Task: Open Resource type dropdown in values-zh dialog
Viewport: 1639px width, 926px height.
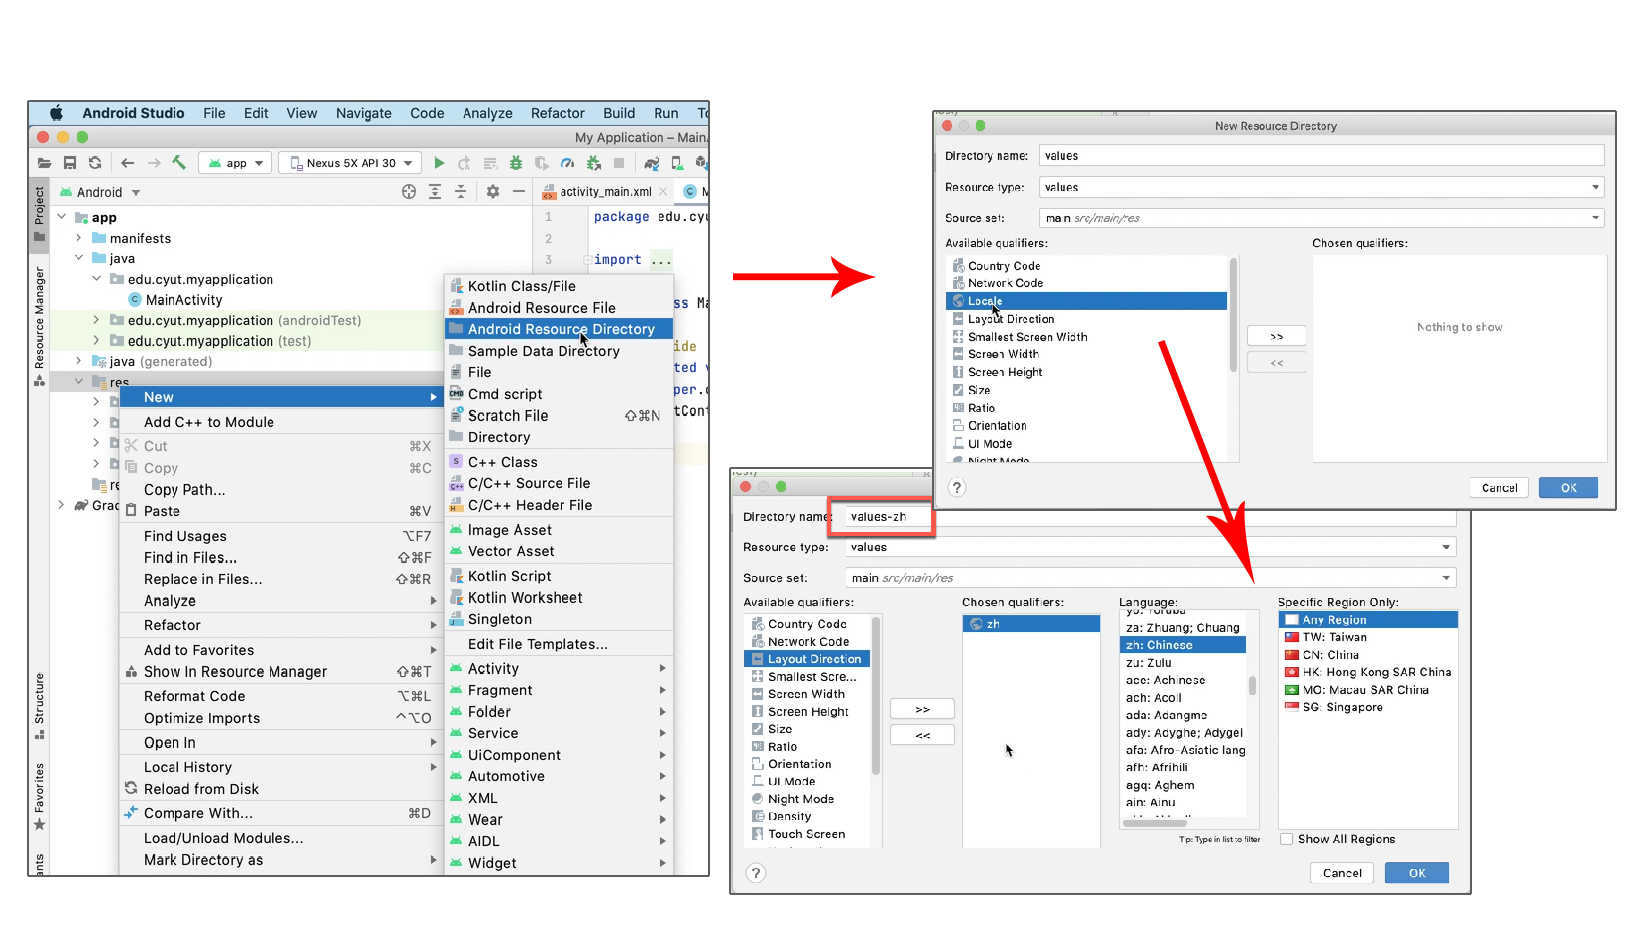Action: pyautogui.click(x=1150, y=547)
